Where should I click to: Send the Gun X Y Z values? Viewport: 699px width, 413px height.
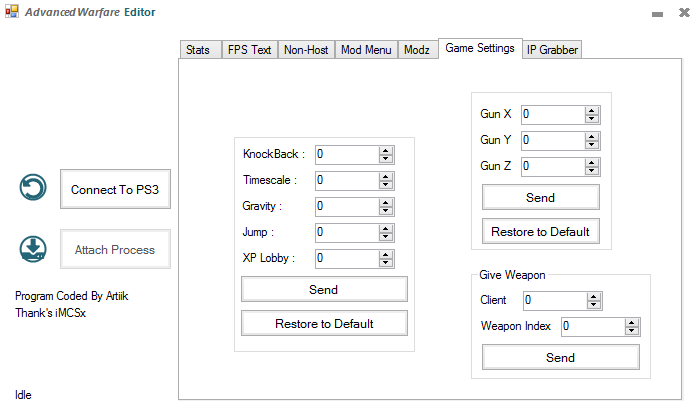541,197
